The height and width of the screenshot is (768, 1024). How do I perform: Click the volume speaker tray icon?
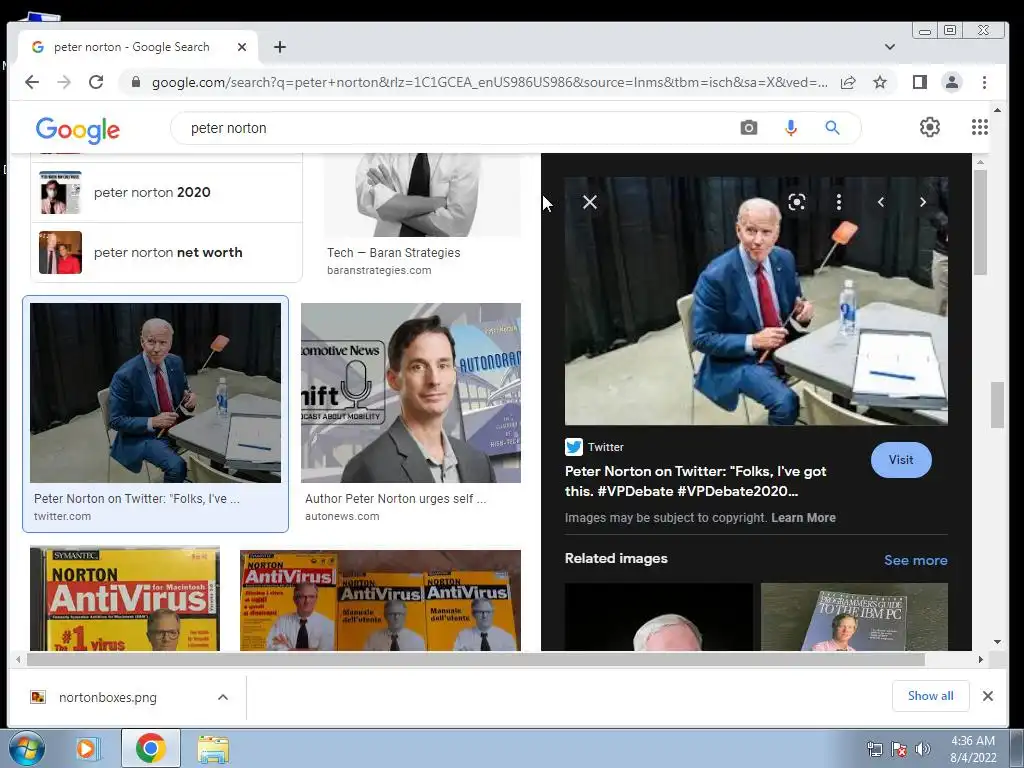click(x=923, y=749)
